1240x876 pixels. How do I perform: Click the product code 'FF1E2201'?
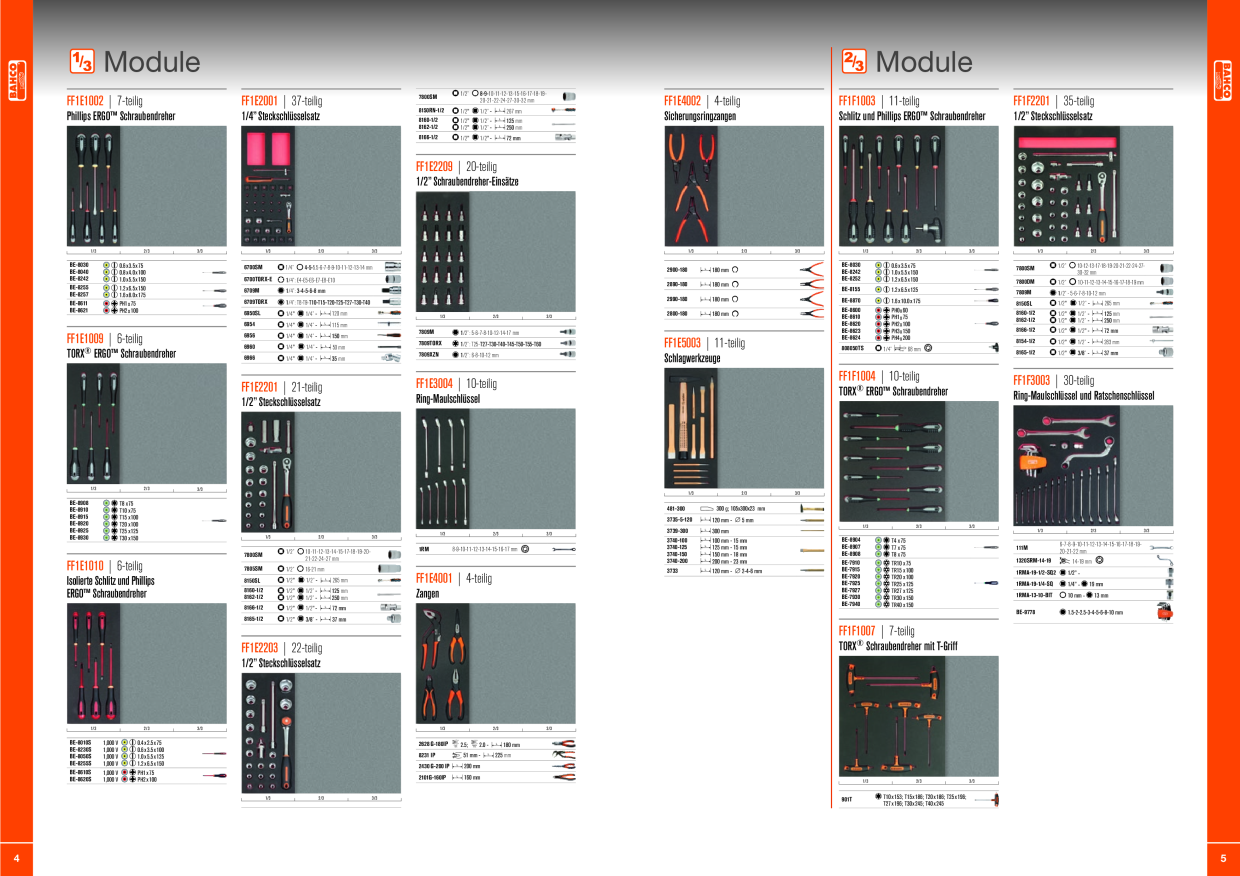[x=260, y=387]
